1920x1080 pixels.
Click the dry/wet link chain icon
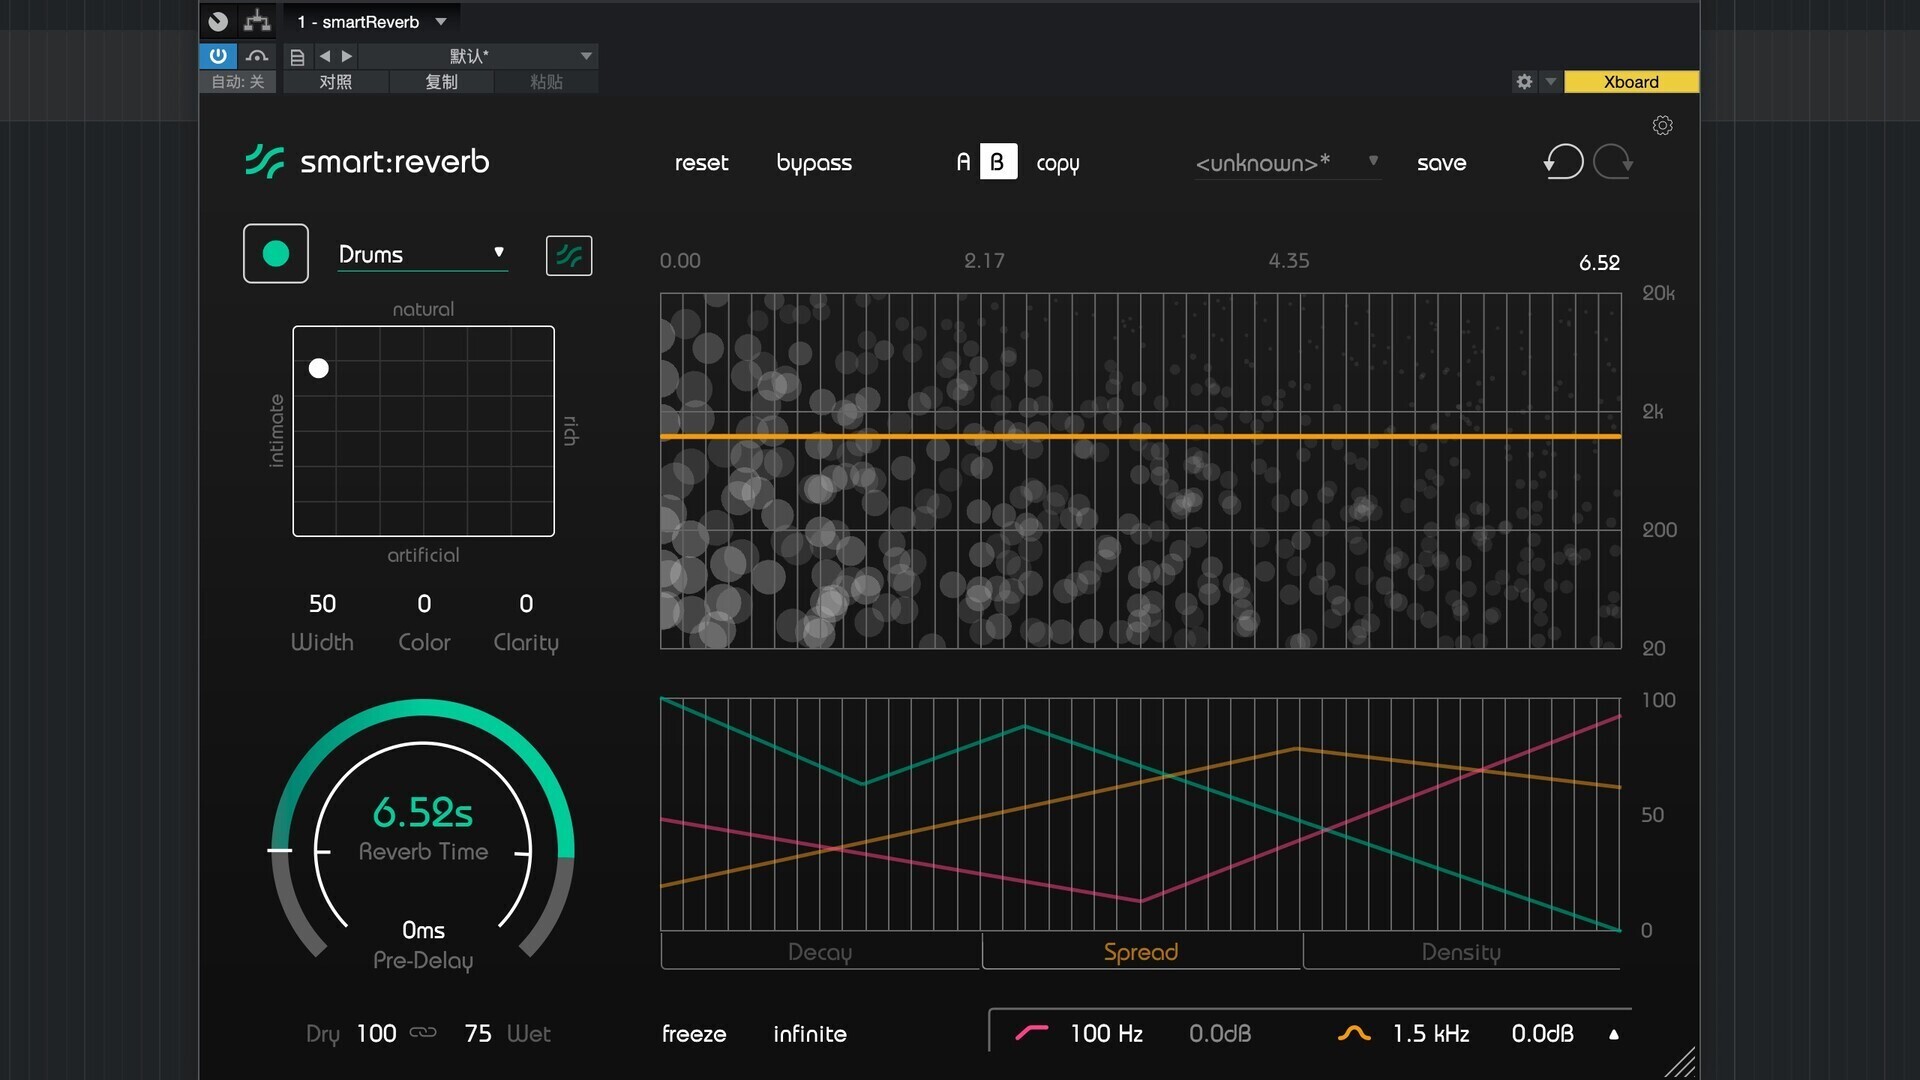[x=423, y=1033]
